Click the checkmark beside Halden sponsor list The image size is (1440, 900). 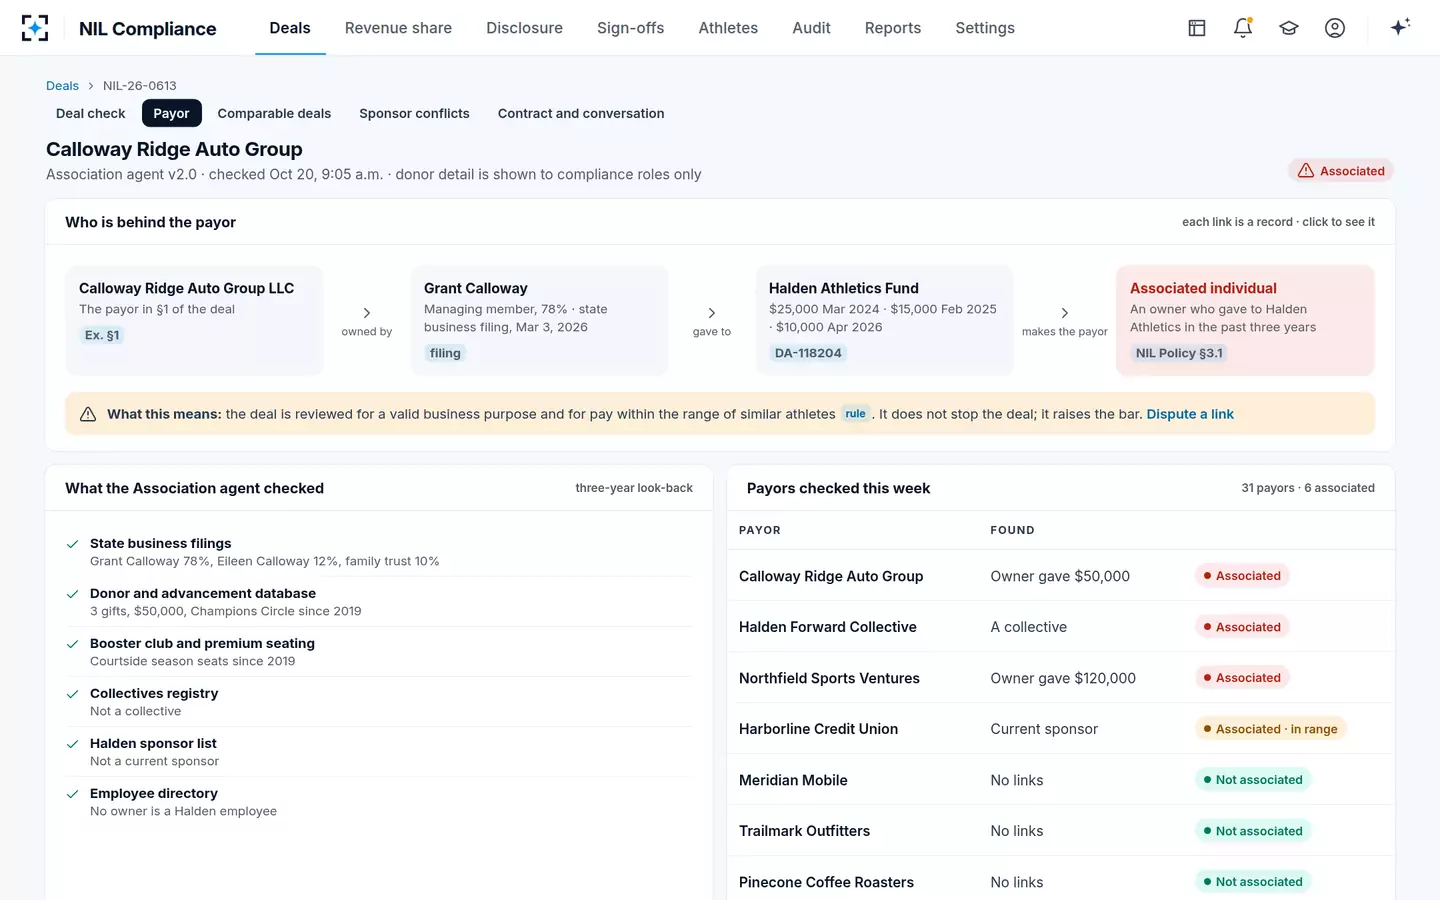[73, 744]
